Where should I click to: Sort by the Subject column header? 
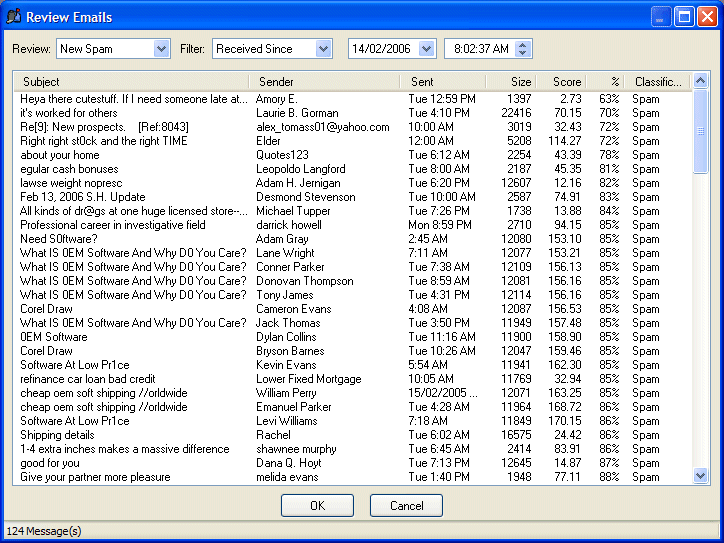tap(132, 82)
